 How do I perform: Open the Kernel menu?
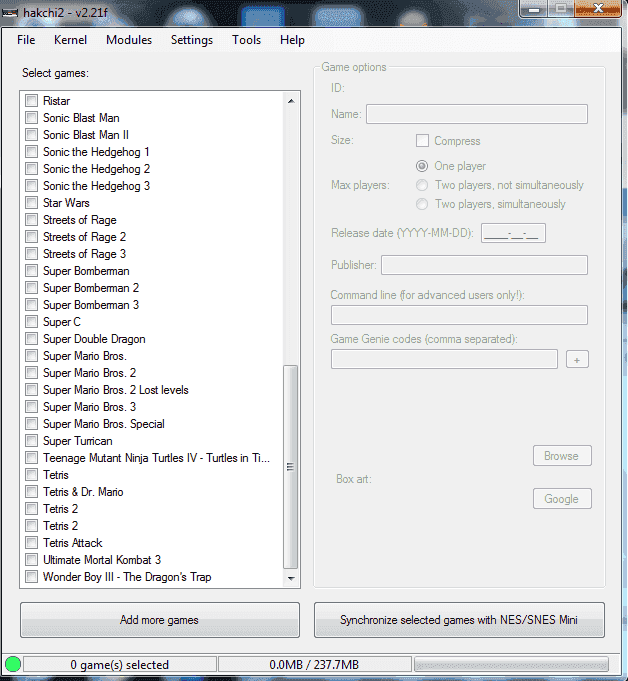click(x=70, y=40)
